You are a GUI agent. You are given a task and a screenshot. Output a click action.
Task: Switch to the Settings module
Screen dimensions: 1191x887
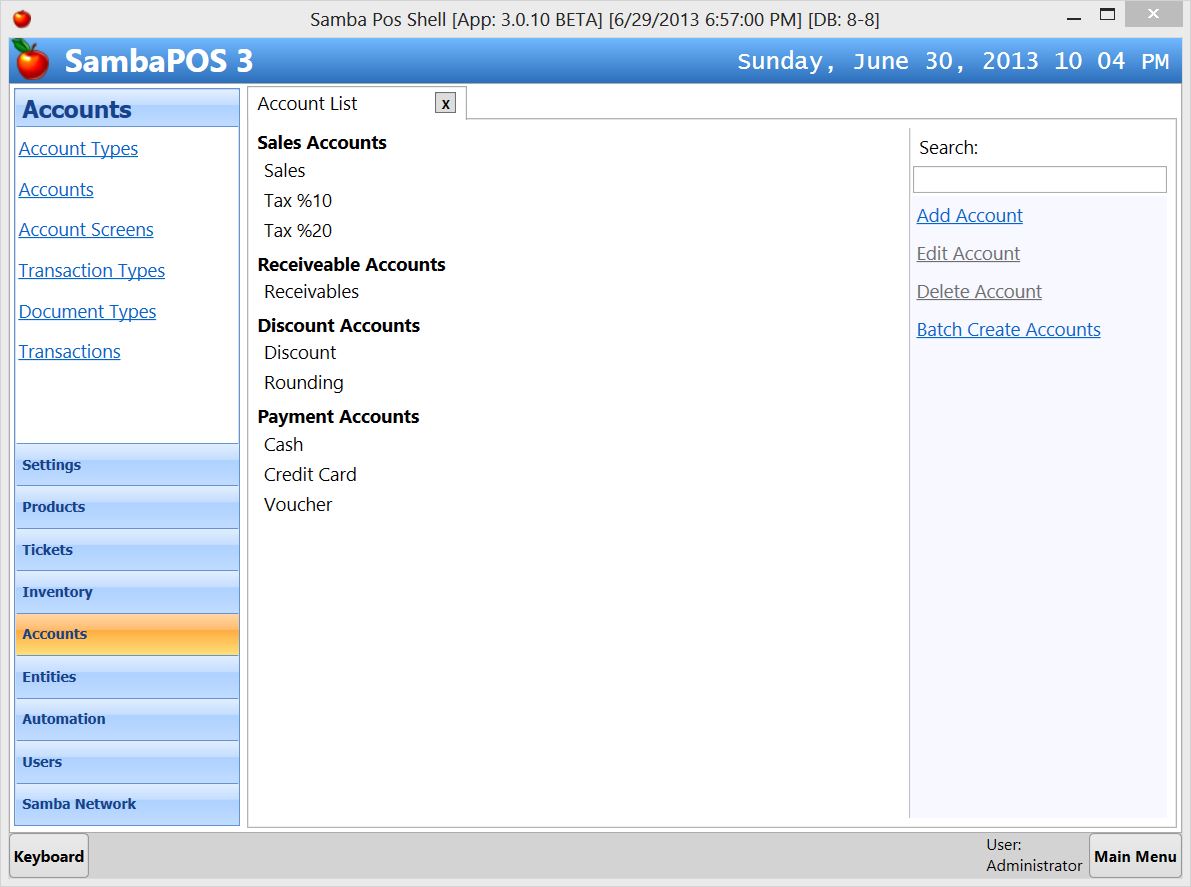click(x=127, y=464)
